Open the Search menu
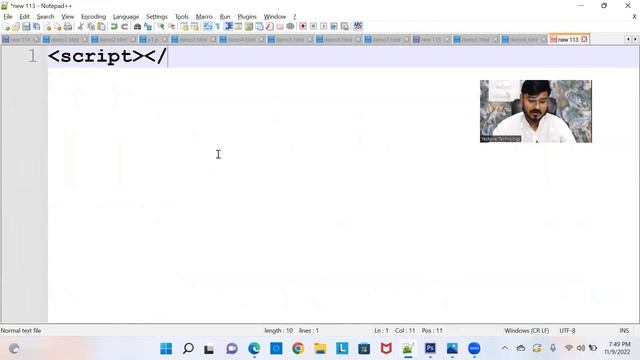Viewport: 640px width, 360px height. 45,17
